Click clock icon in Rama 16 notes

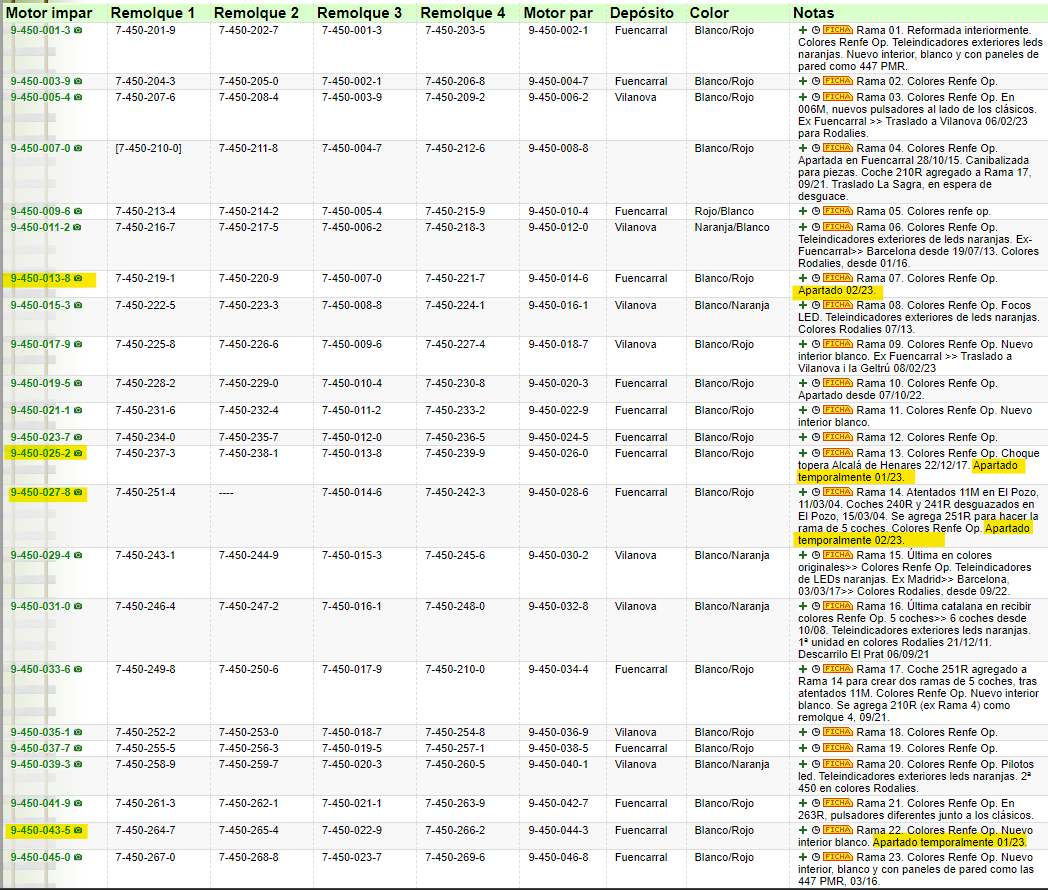click(816, 607)
